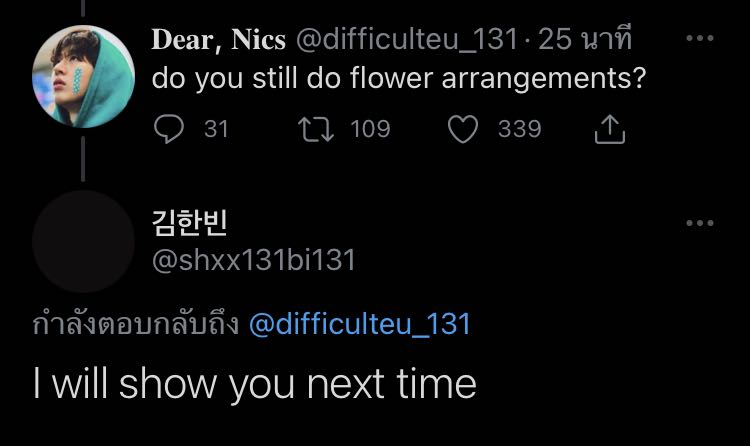
Task: Open tweet text about flower arrangements
Action: click(396, 79)
